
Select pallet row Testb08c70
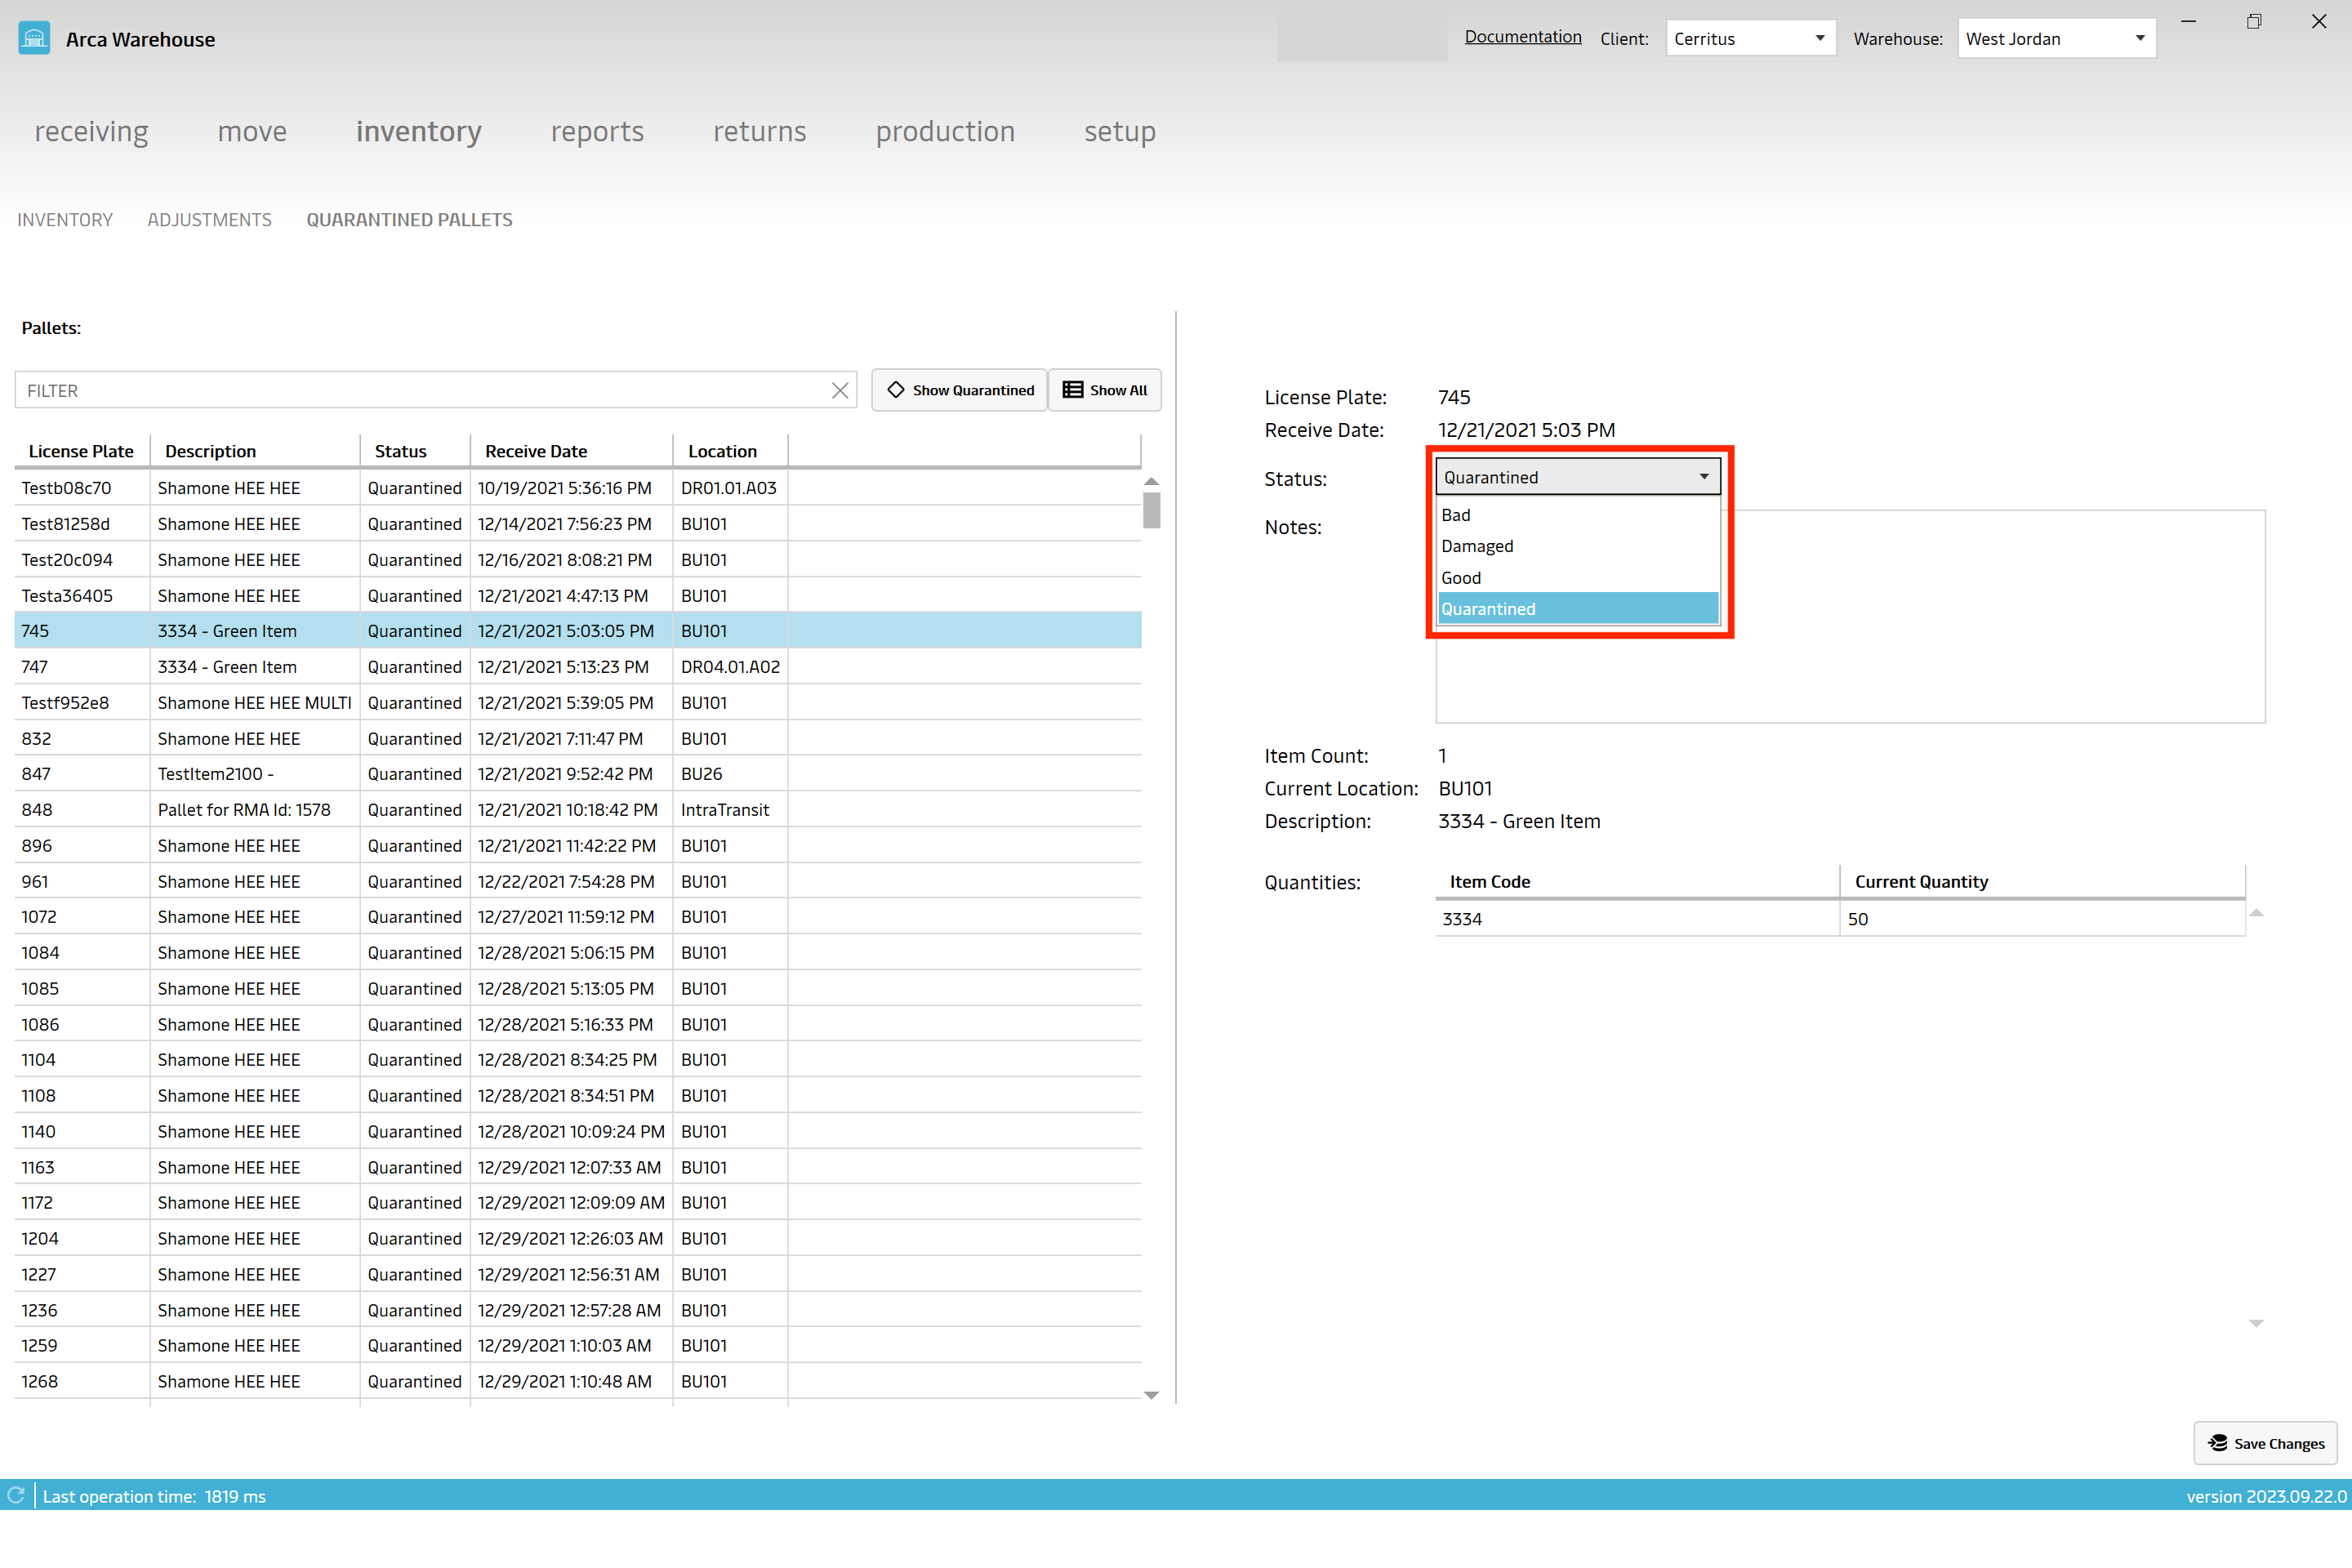point(578,488)
